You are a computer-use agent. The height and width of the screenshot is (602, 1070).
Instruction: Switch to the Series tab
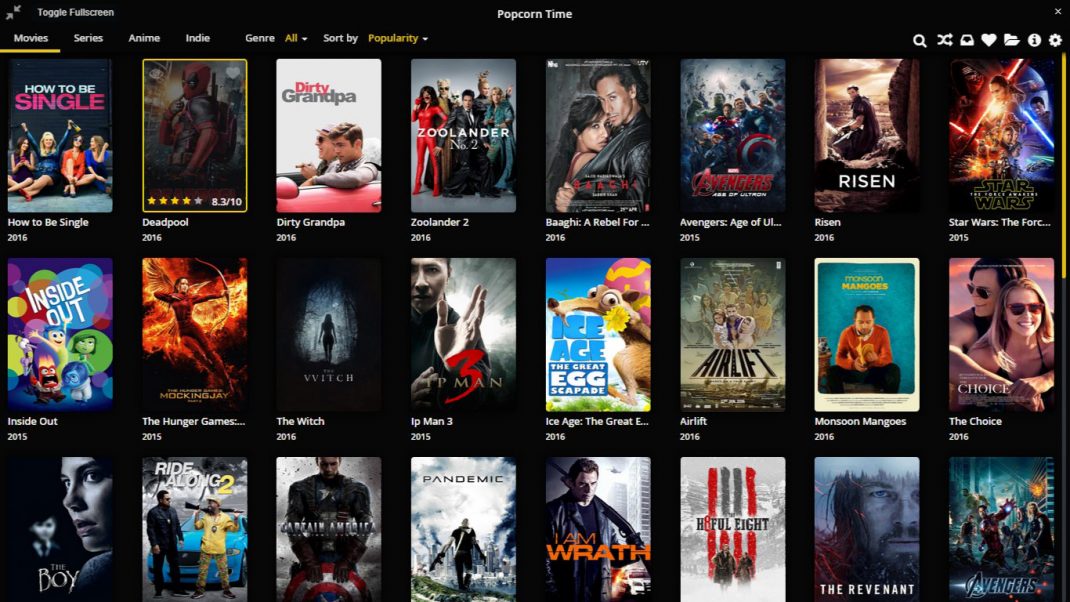(88, 38)
